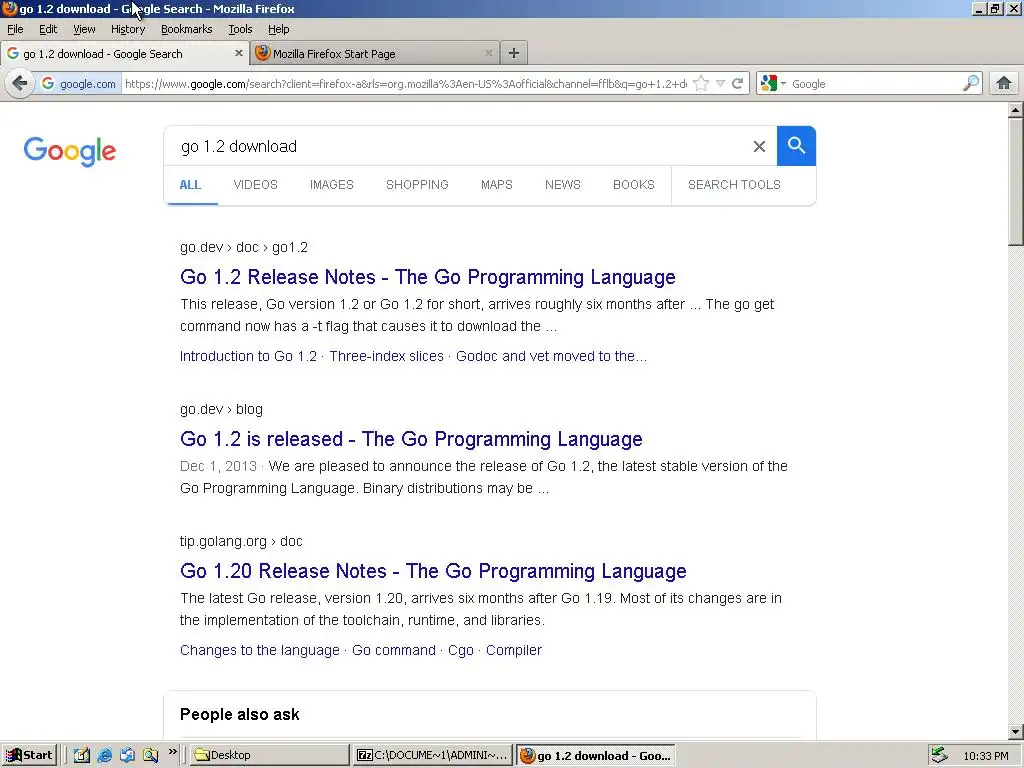Image resolution: width=1024 pixels, height=768 pixels.
Task: Reload the page with the refresh icon
Action: point(737,84)
